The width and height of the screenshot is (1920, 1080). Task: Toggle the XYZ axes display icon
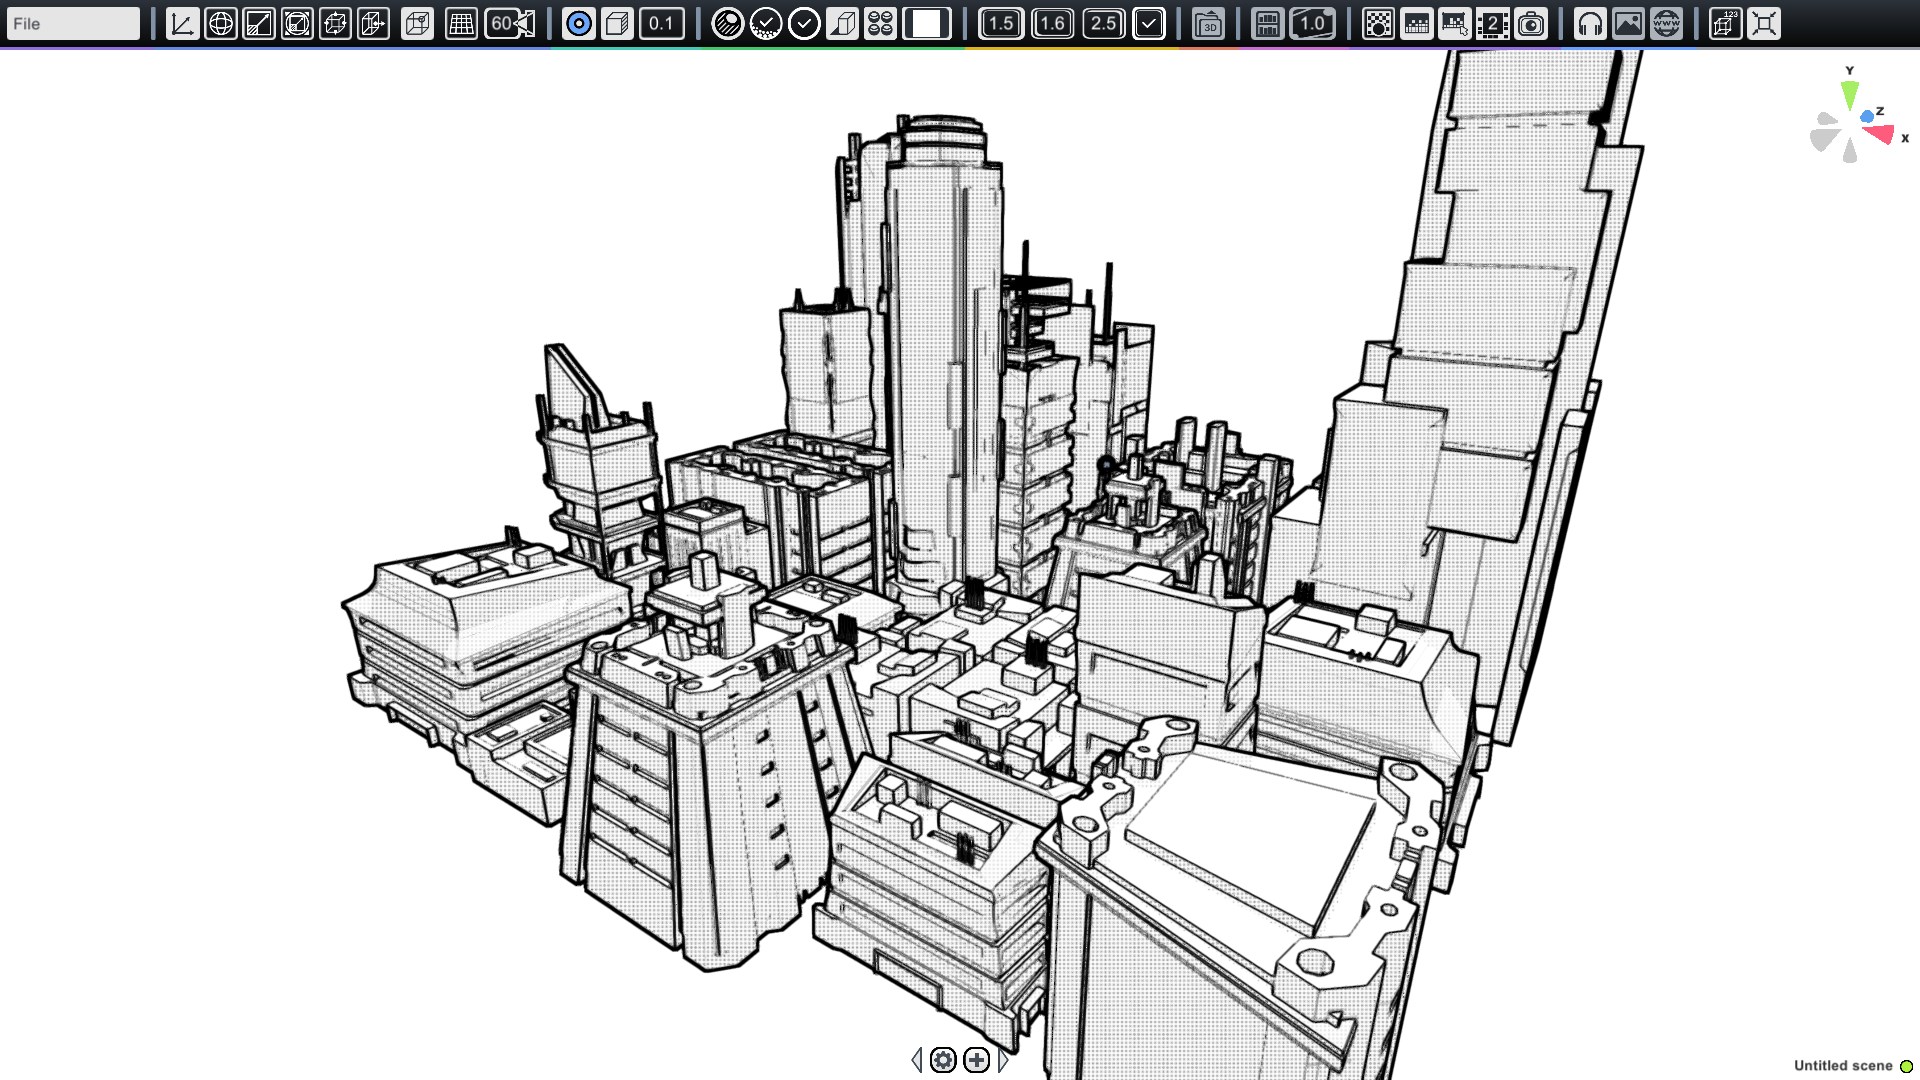tap(182, 23)
